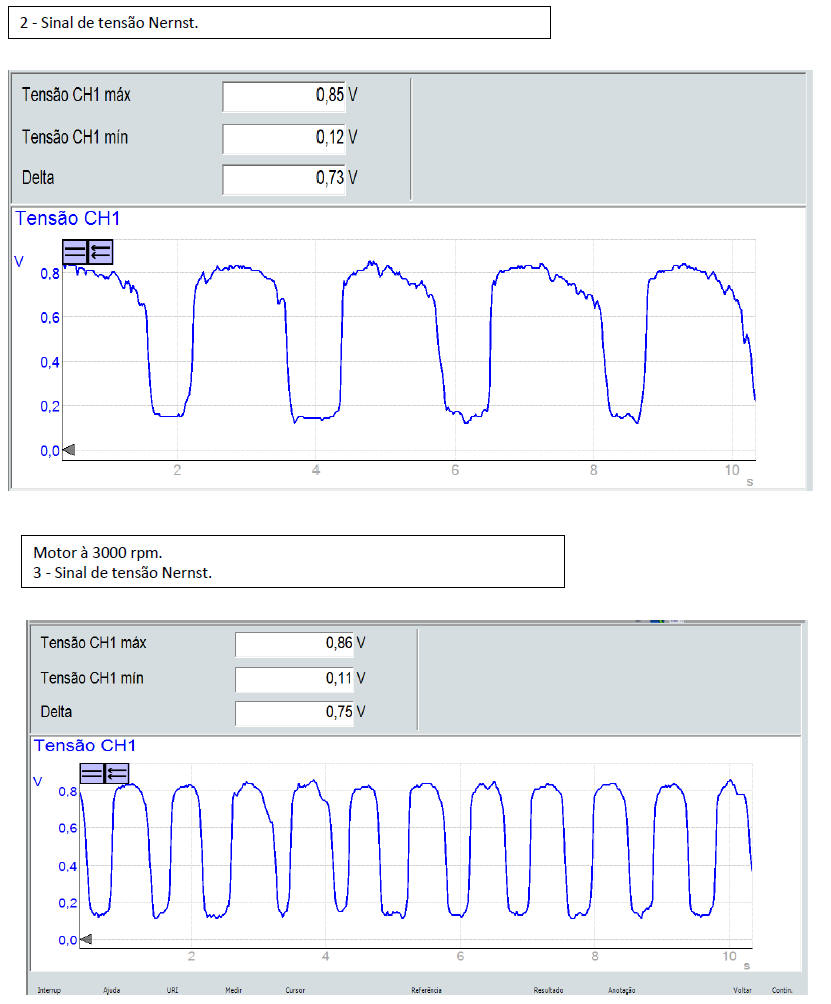Click the upper Tensão CH1 máx value field

click(284, 96)
